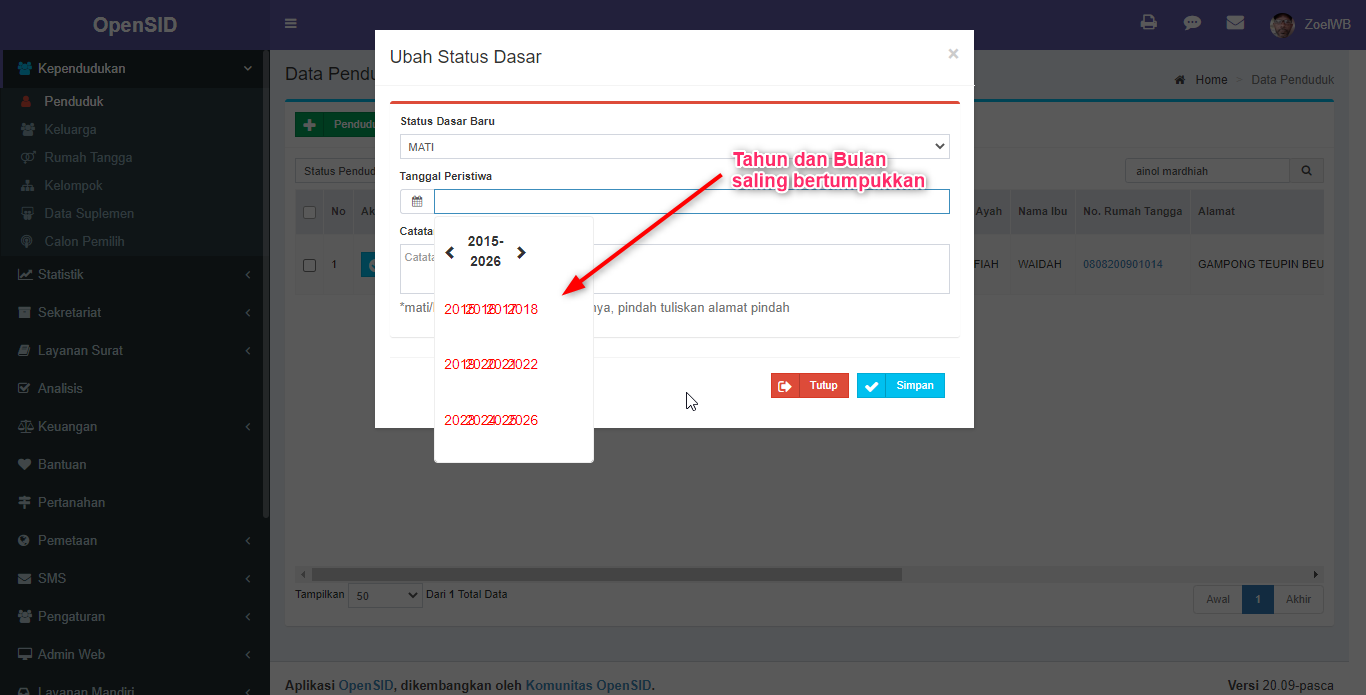The height and width of the screenshot is (695, 1366).
Task: Check the row 1 checkbox
Action: coord(310,265)
